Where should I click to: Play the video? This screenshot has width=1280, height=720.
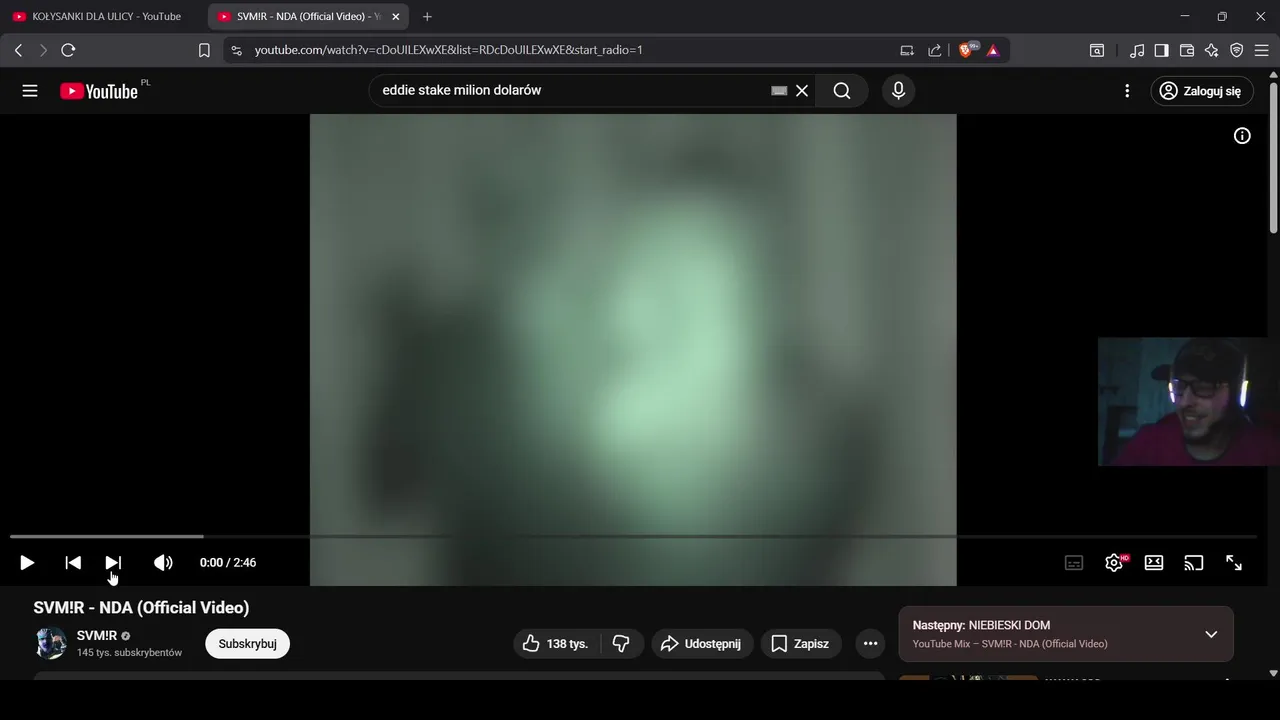(x=27, y=563)
